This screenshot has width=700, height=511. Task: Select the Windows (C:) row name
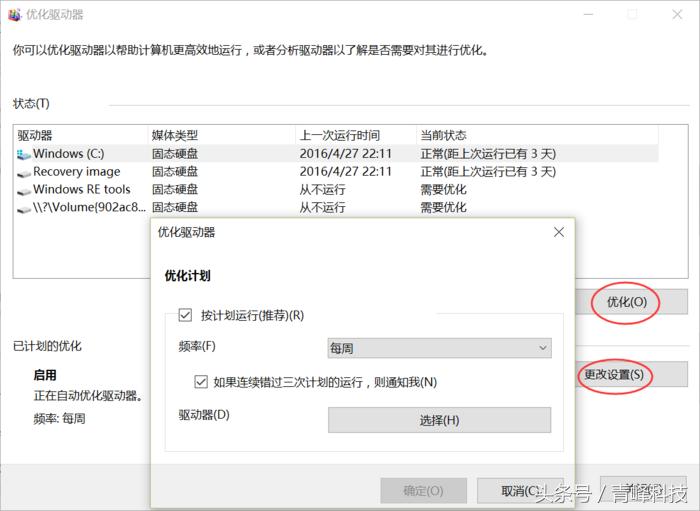(69, 154)
